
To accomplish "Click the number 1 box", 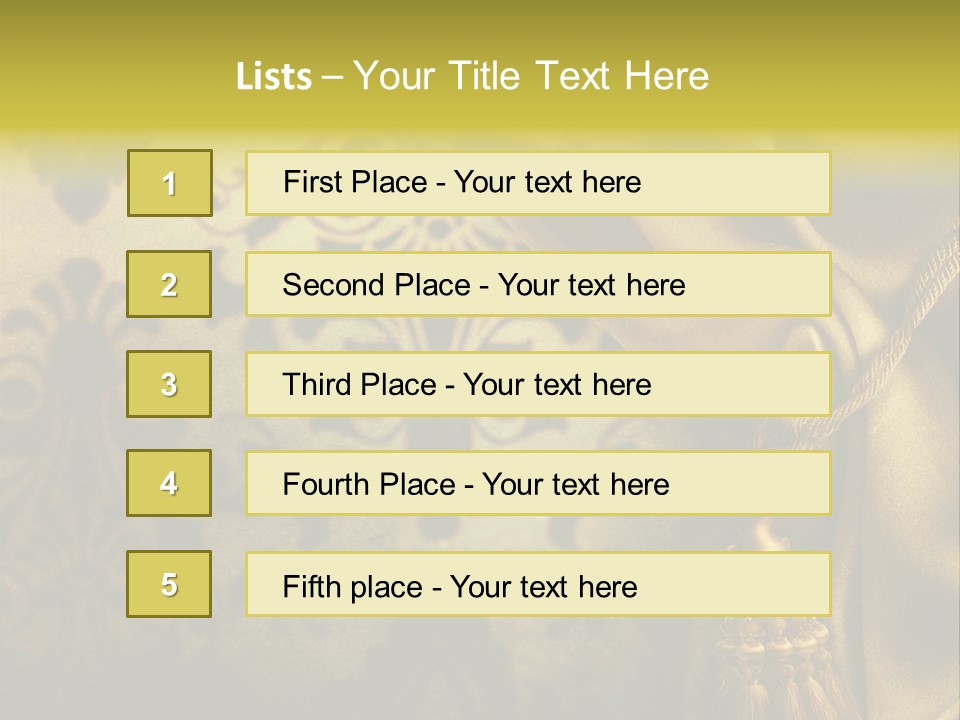I will point(169,183).
